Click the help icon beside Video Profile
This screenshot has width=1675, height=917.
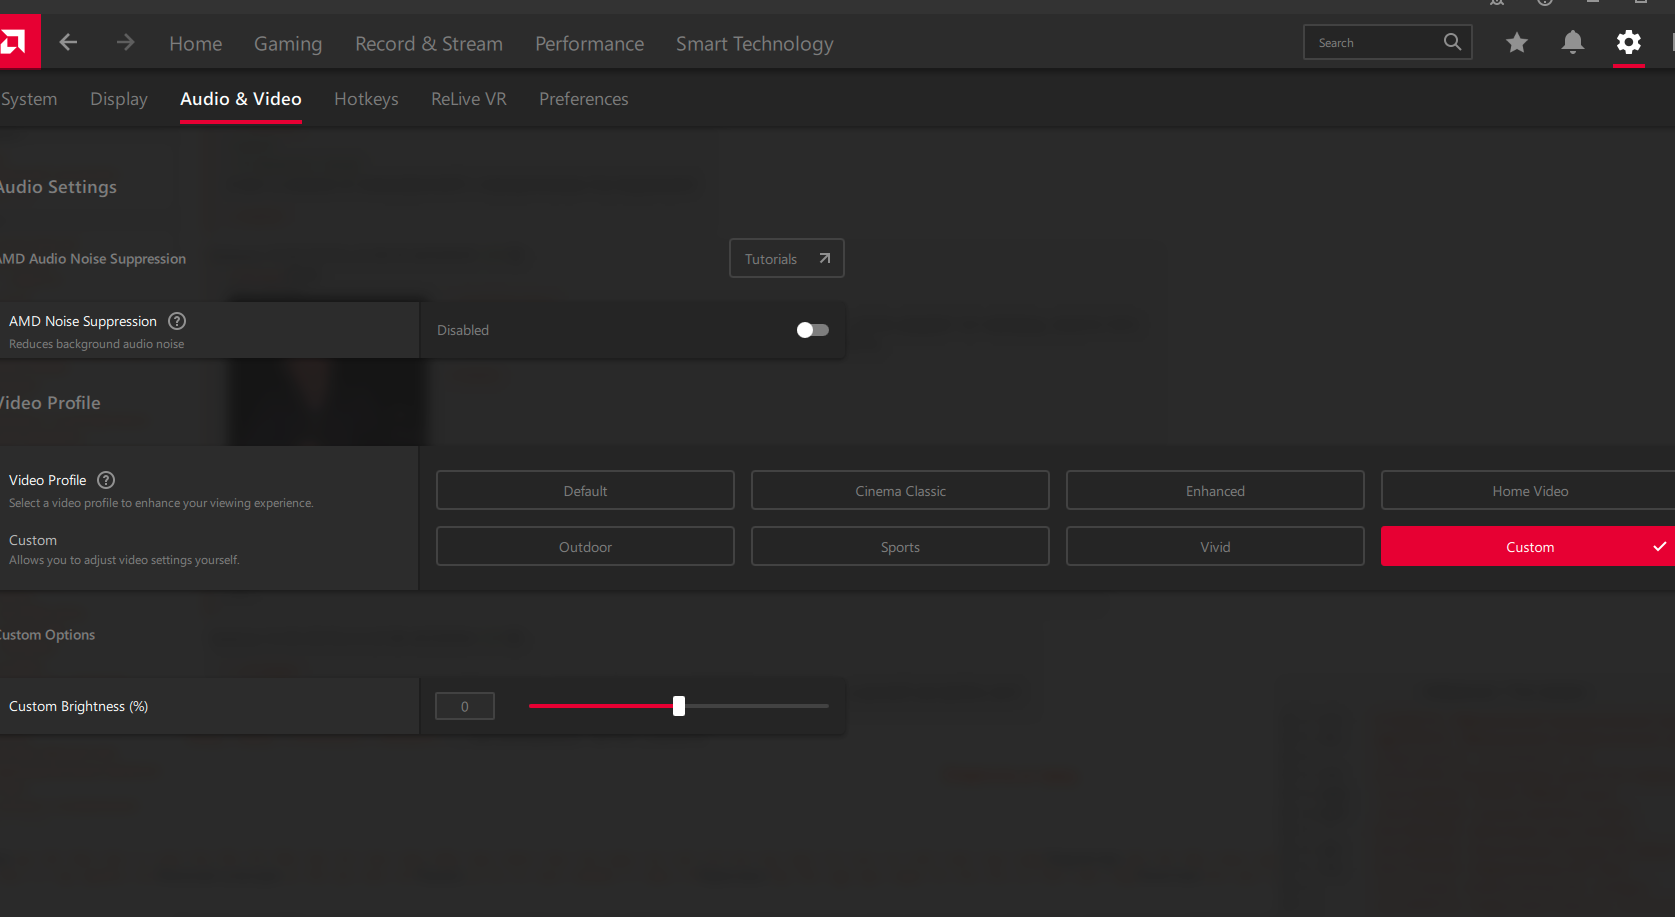(x=106, y=480)
